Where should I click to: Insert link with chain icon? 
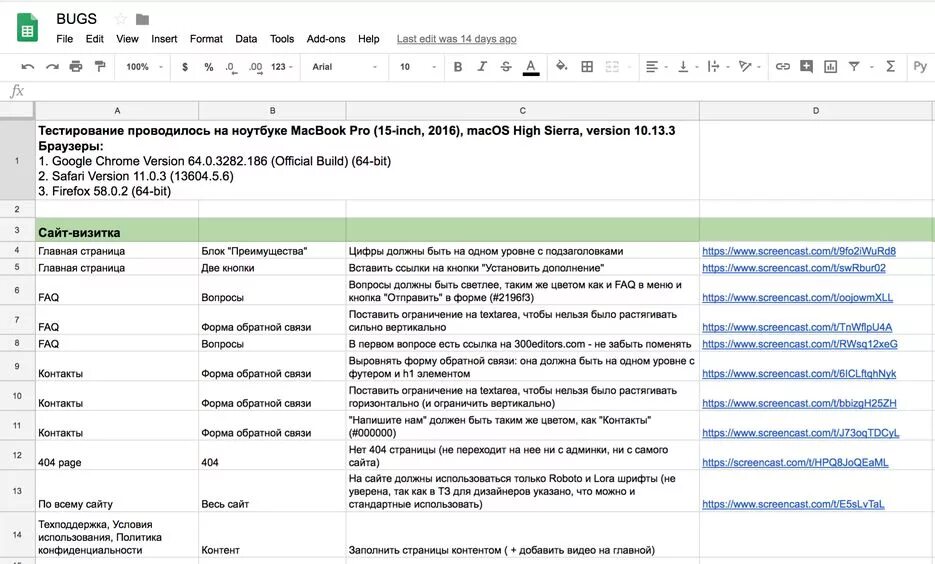click(x=782, y=67)
